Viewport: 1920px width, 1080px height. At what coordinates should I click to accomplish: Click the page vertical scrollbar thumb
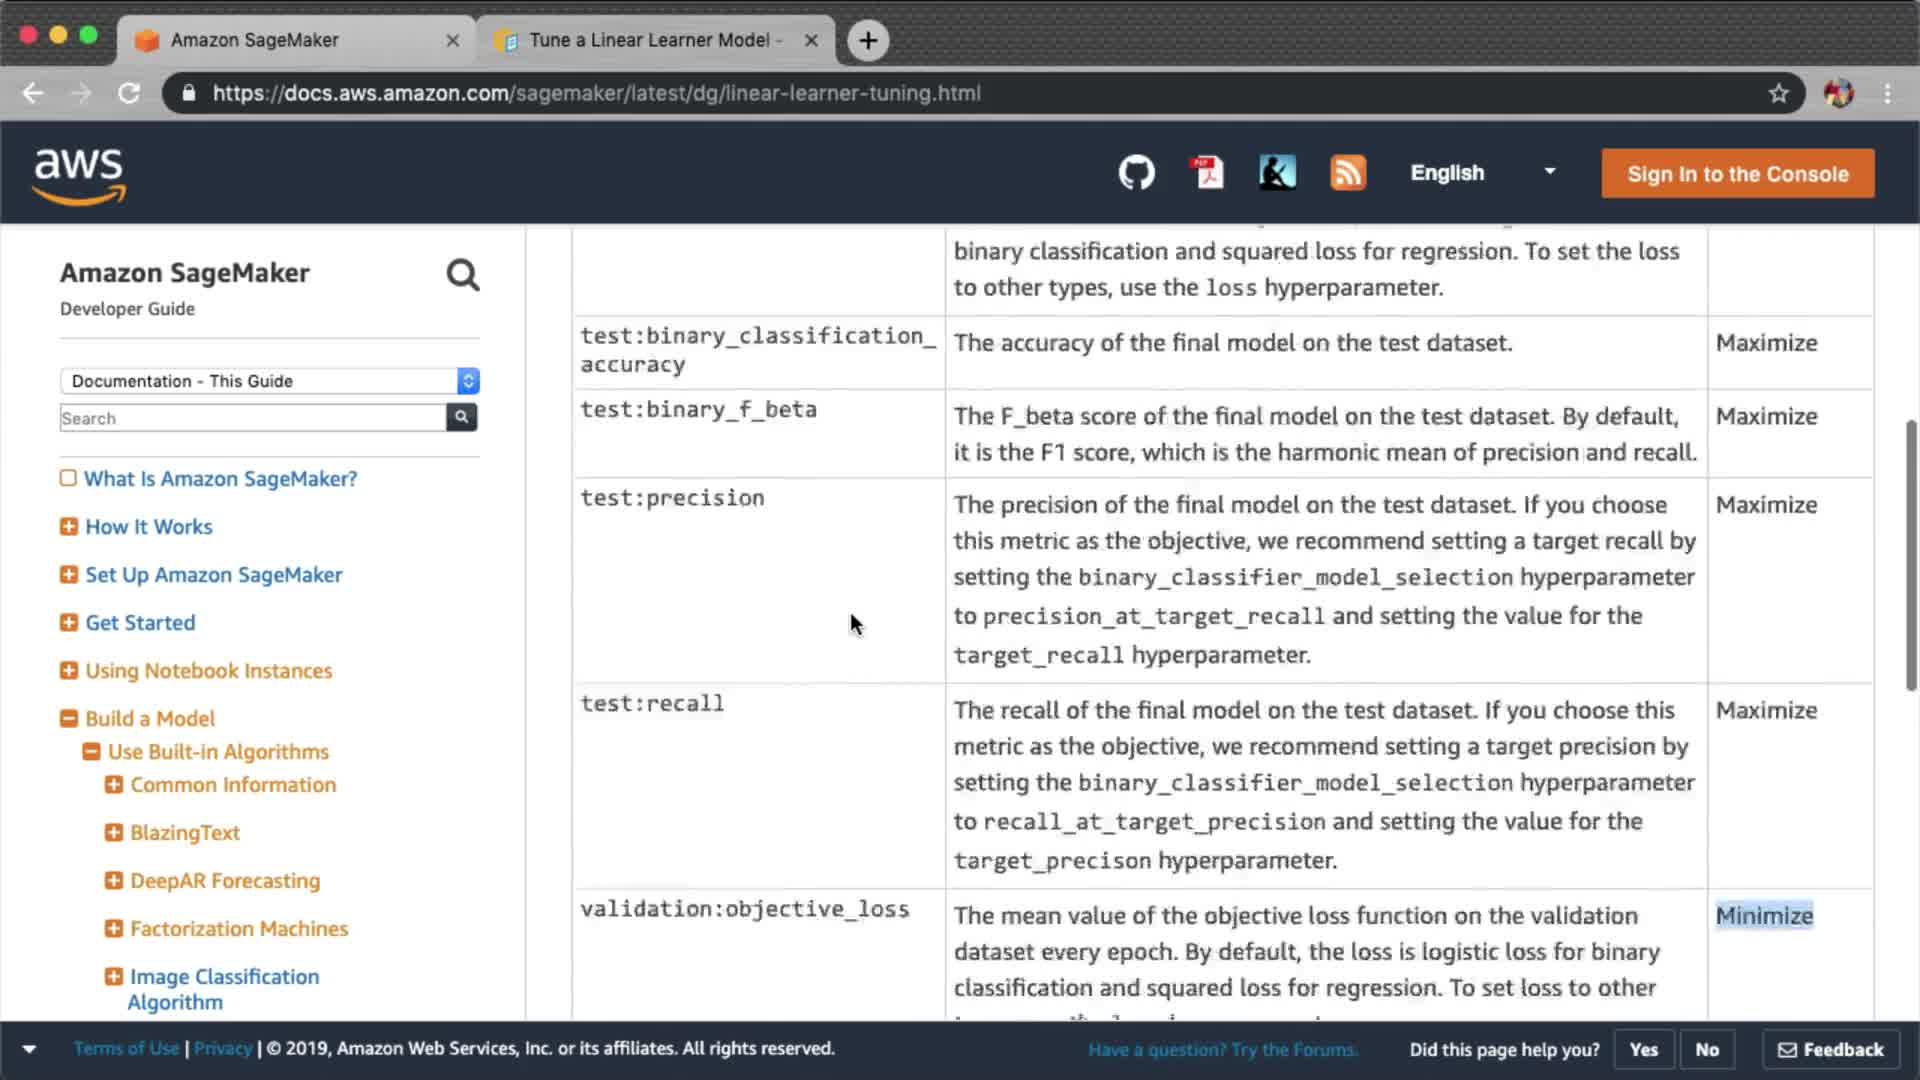point(1911,555)
